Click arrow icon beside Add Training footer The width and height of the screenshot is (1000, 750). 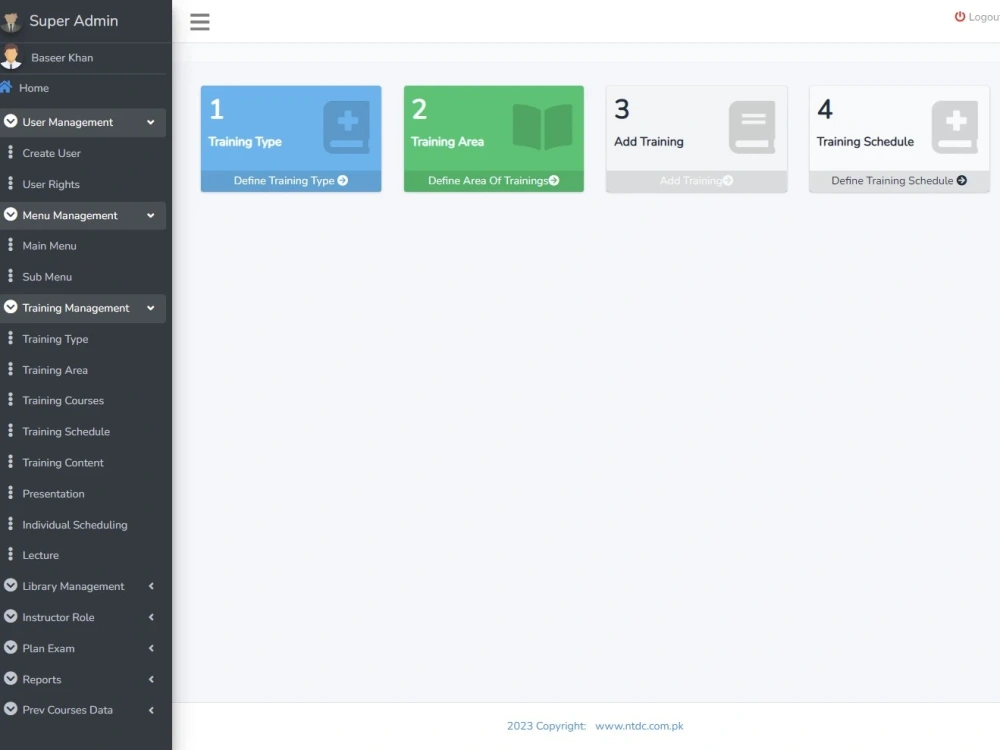point(728,180)
